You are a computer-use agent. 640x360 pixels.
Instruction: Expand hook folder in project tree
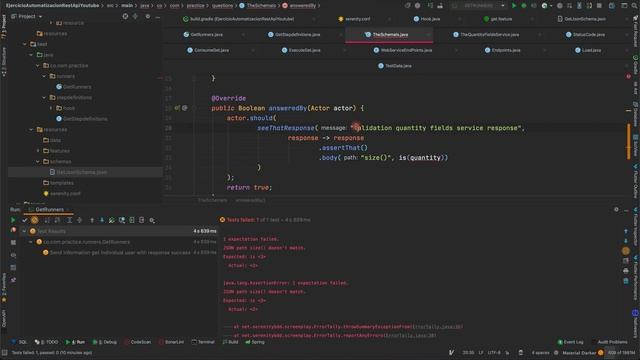coord(51,108)
